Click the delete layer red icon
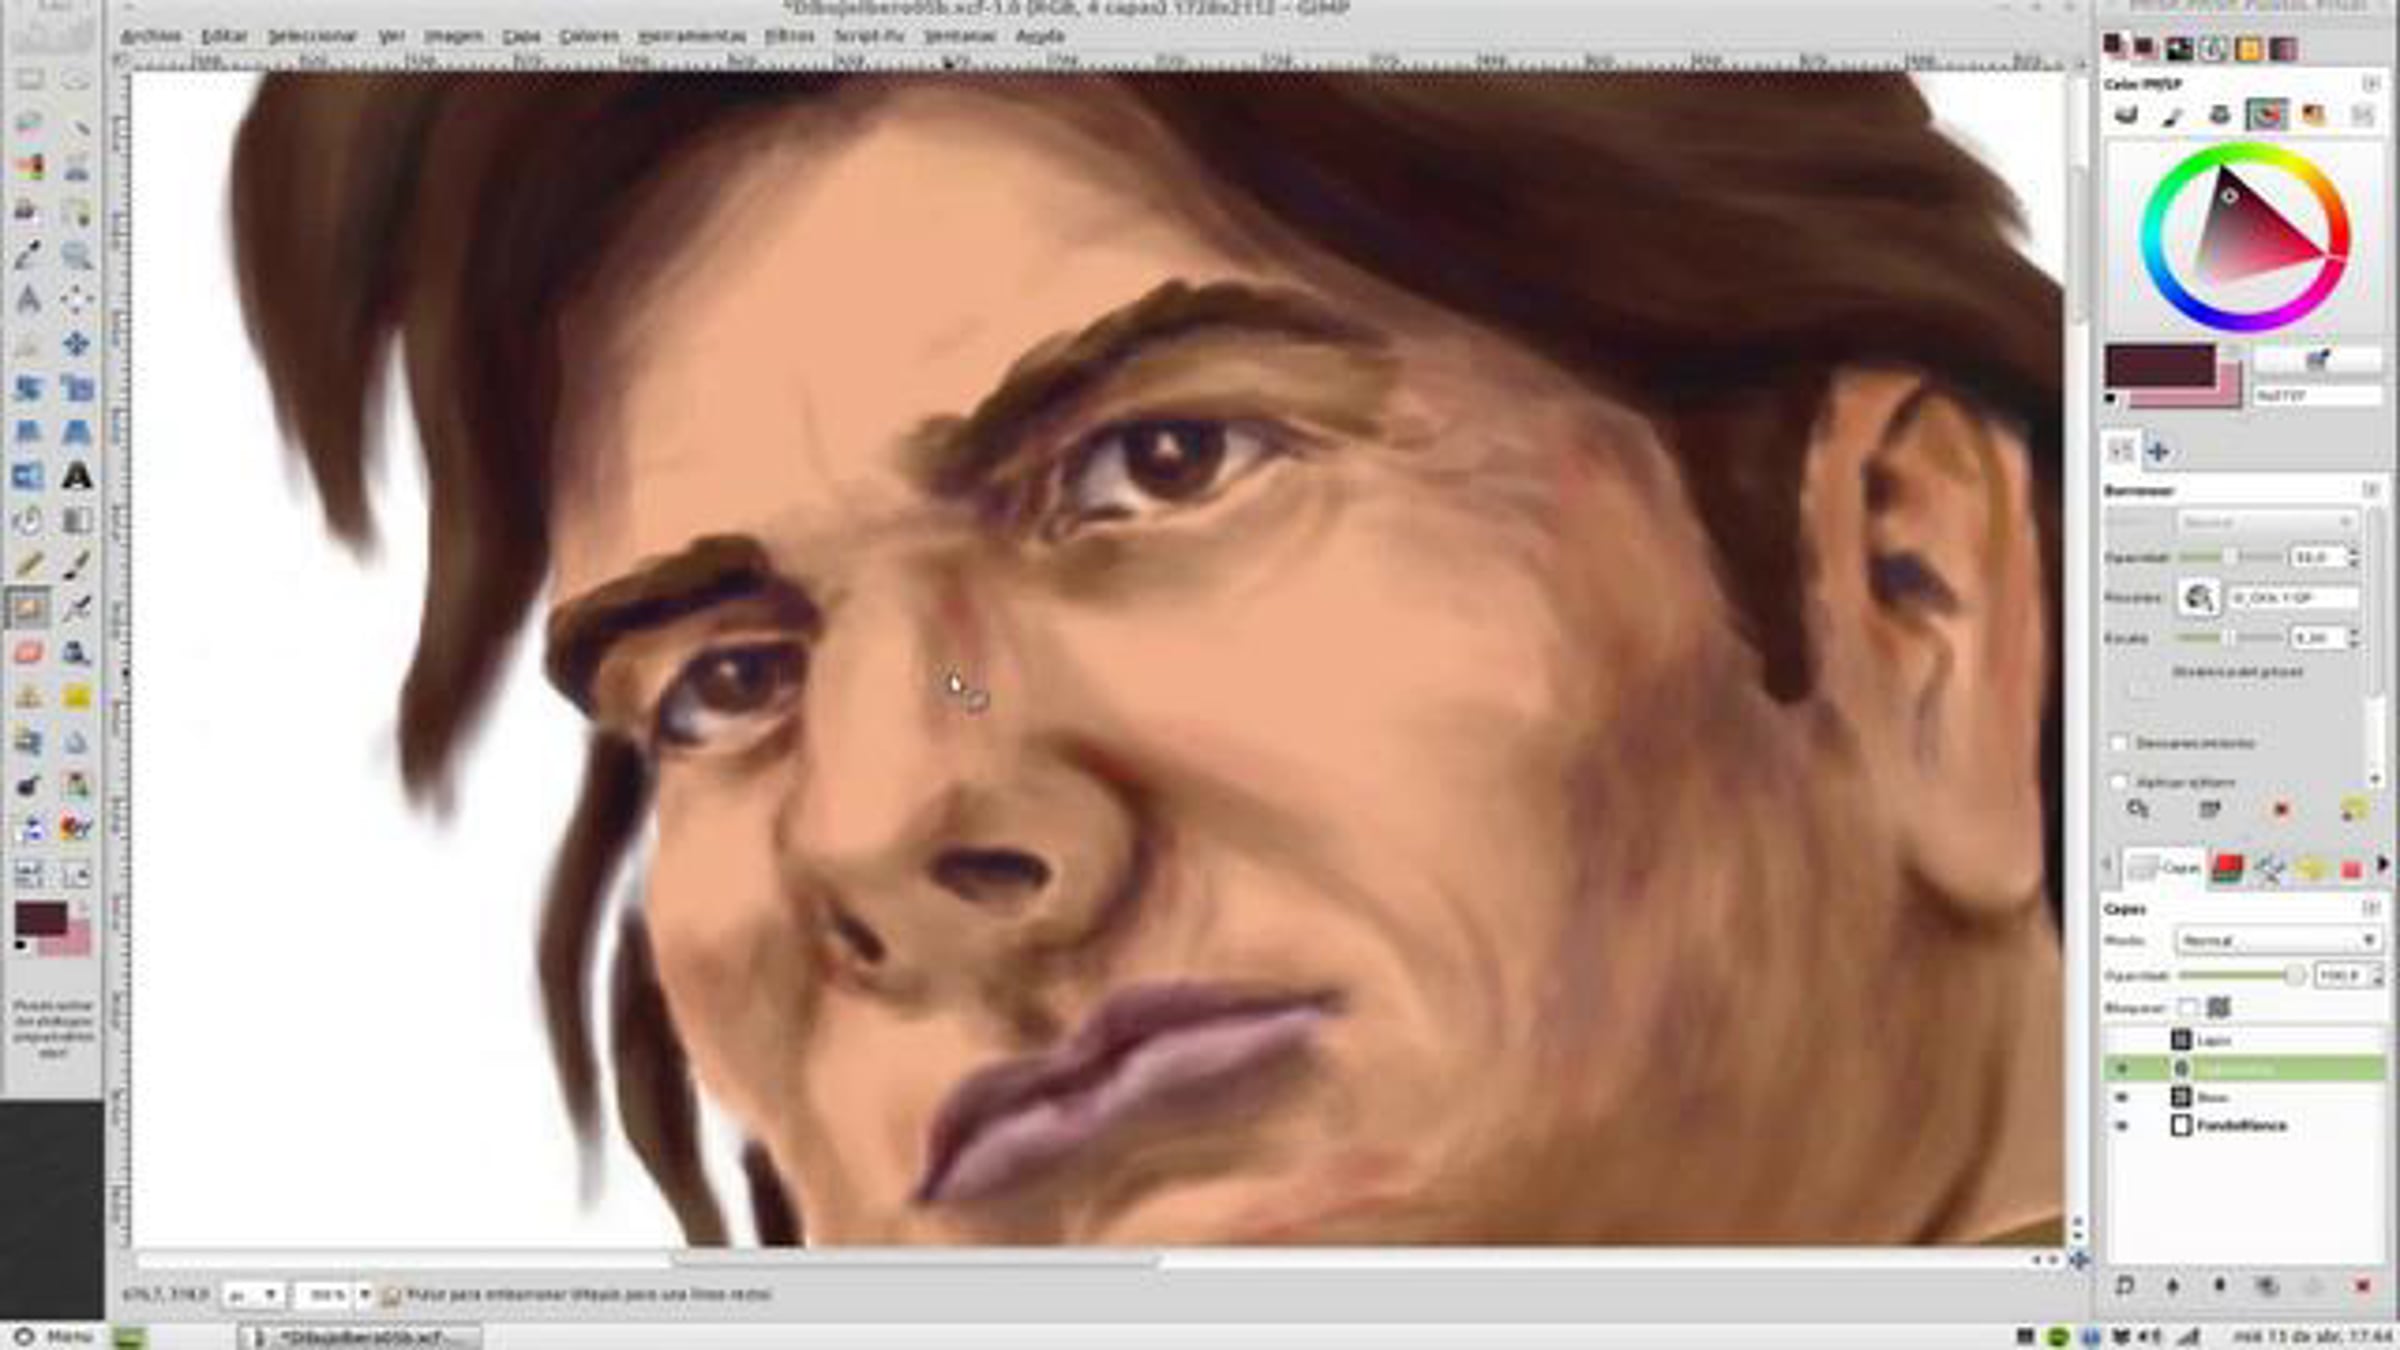2400x1350 pixels. pyautogui.click(x=2362, y=1286)
